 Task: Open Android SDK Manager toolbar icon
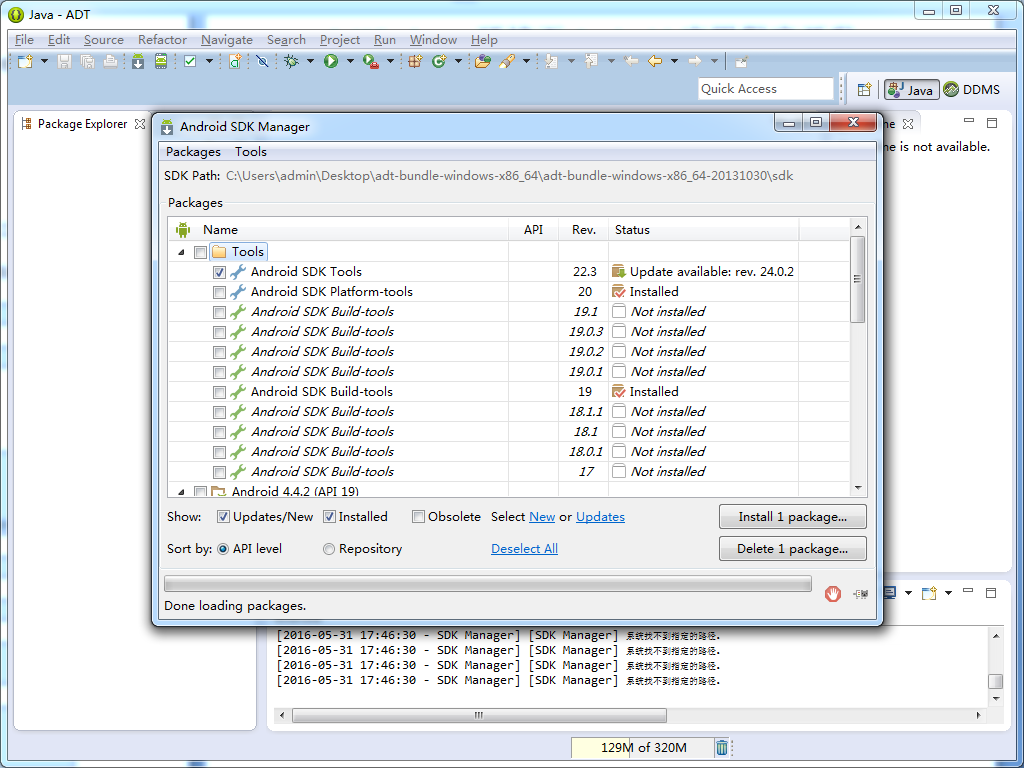tap(138, 61)
